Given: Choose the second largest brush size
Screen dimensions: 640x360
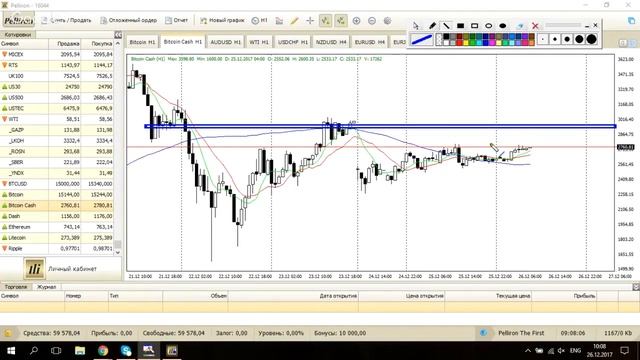Looking at the screenshot, I should pos(579,39).
